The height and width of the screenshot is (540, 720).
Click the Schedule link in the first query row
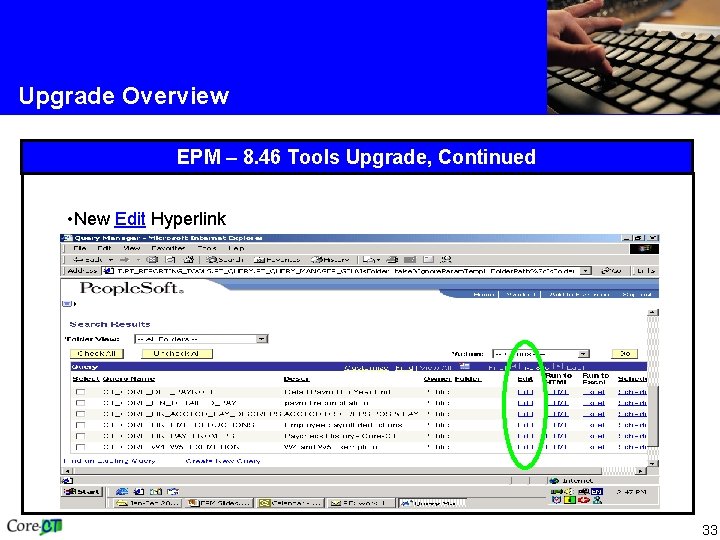pyautogui.click(x=632, y=392)
